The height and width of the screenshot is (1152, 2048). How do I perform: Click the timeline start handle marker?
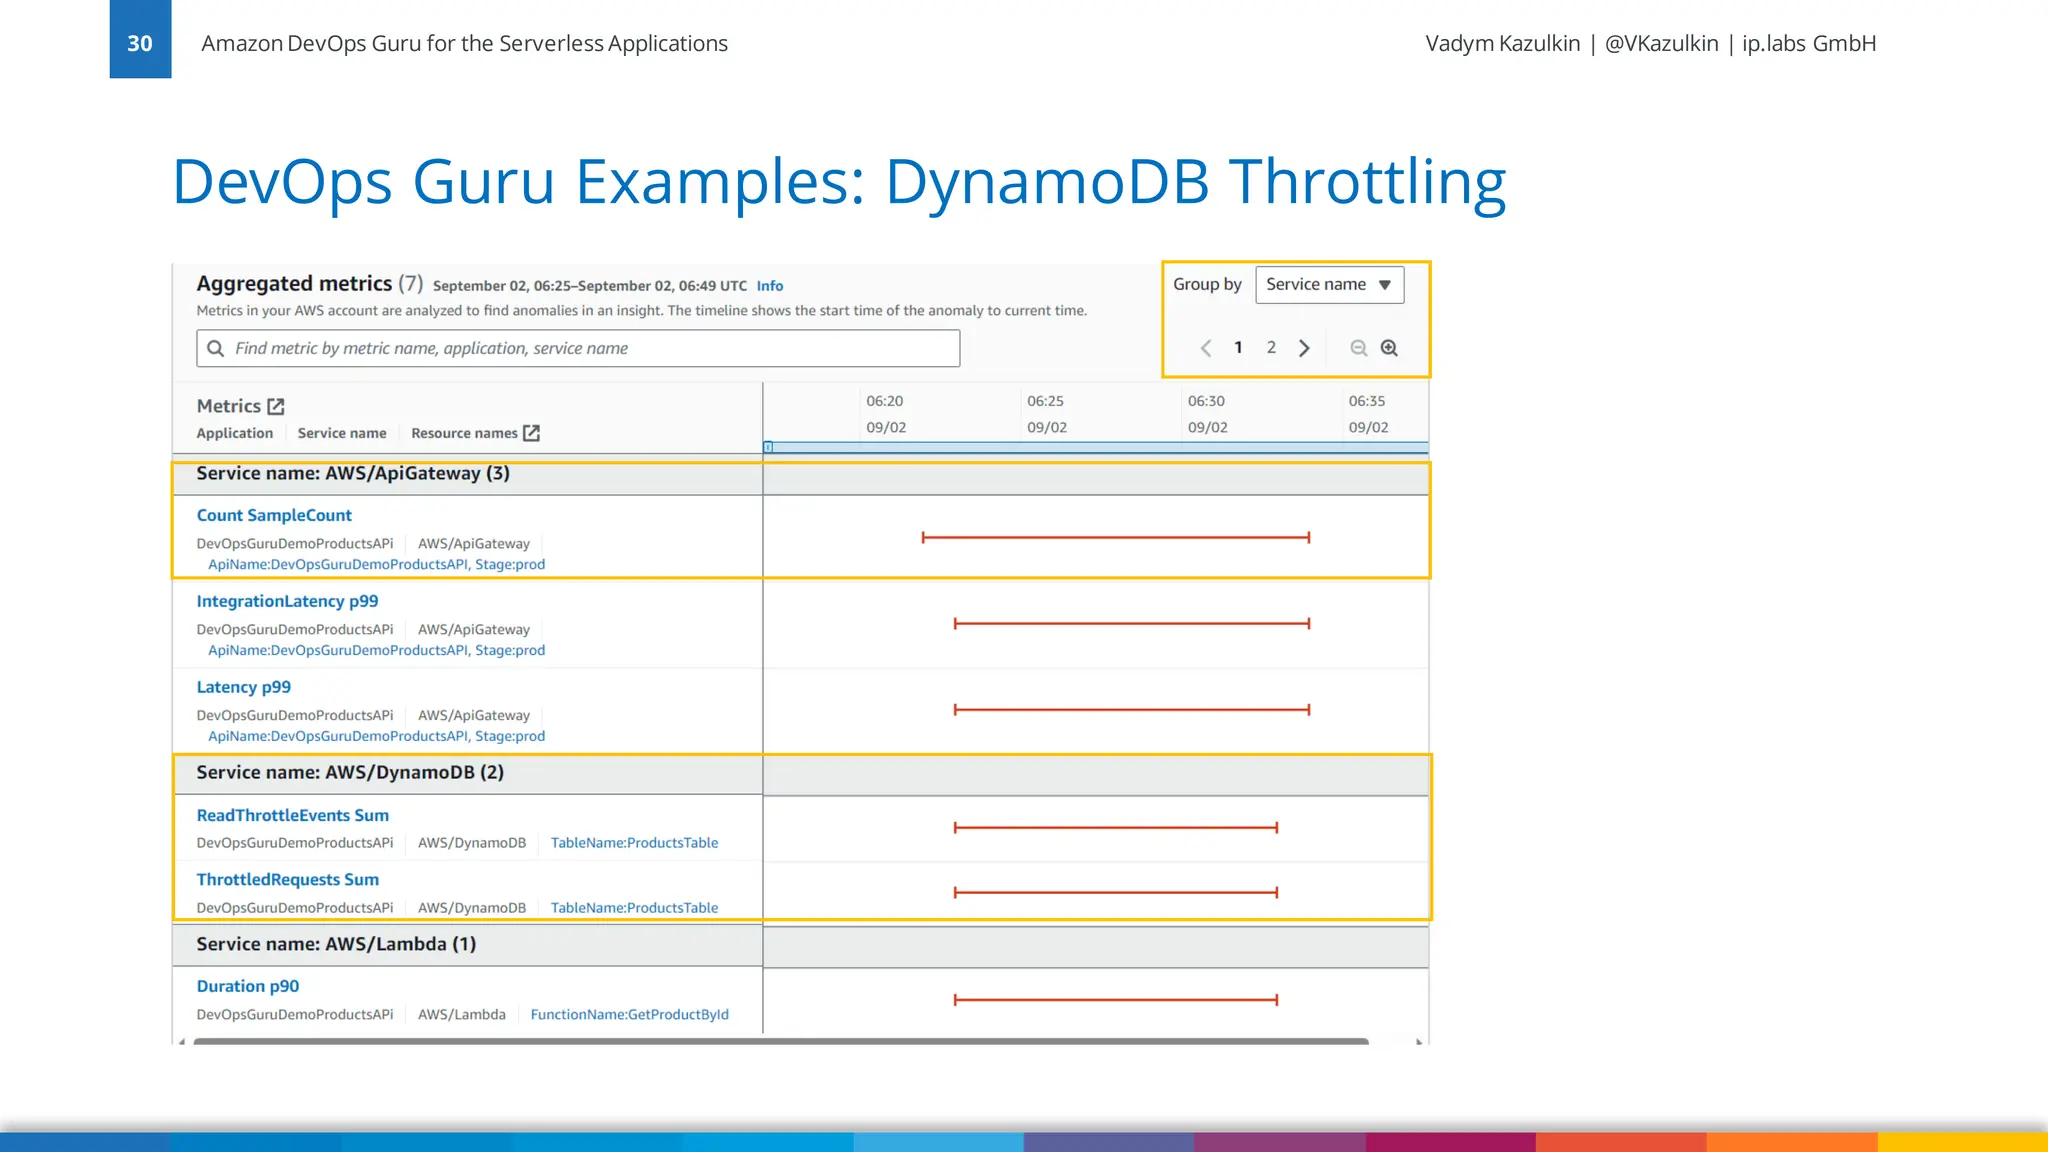(x=768, y=447)
